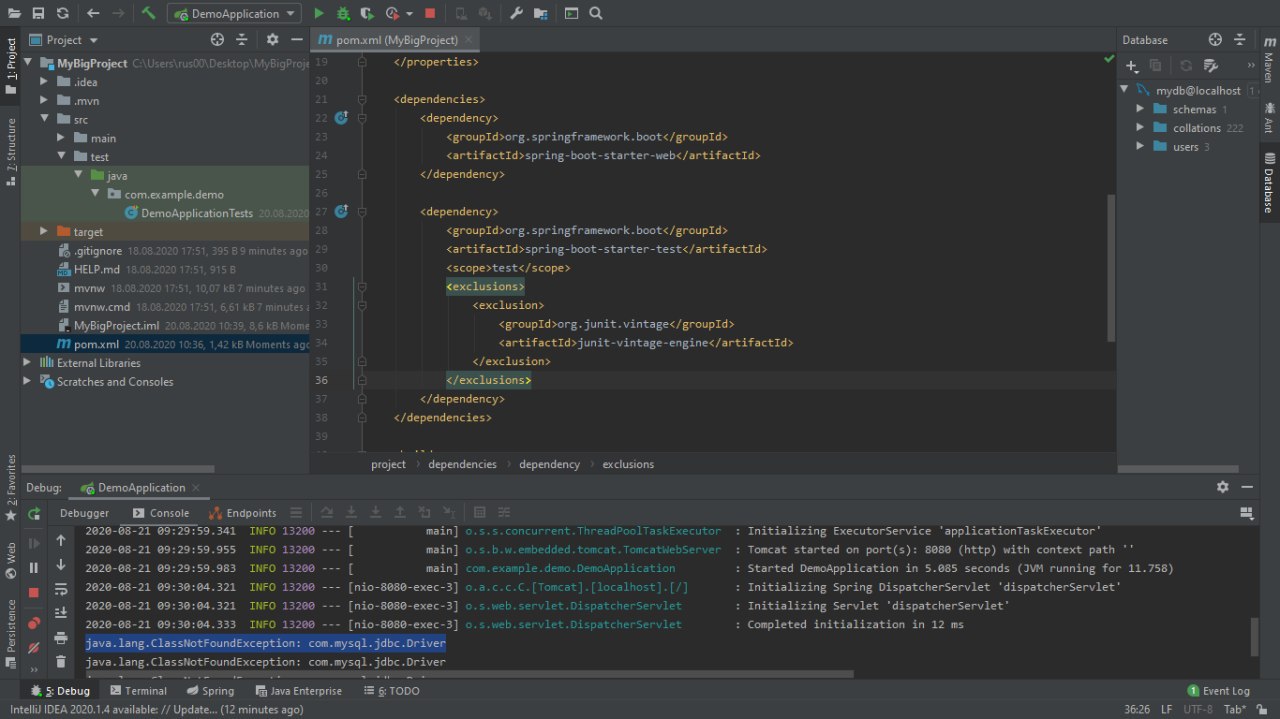Toggle soft-wrap in console
Viewport: 1280px width, 719px height.
pos(61,589)
